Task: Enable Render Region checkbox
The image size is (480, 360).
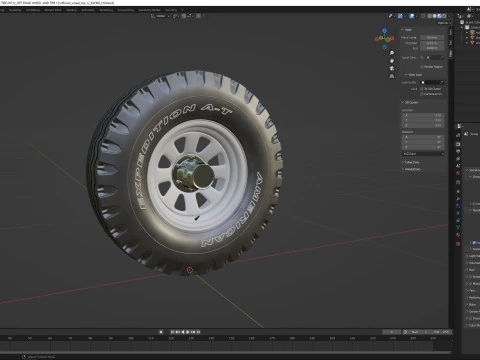Action: click(x=422, y=67)
